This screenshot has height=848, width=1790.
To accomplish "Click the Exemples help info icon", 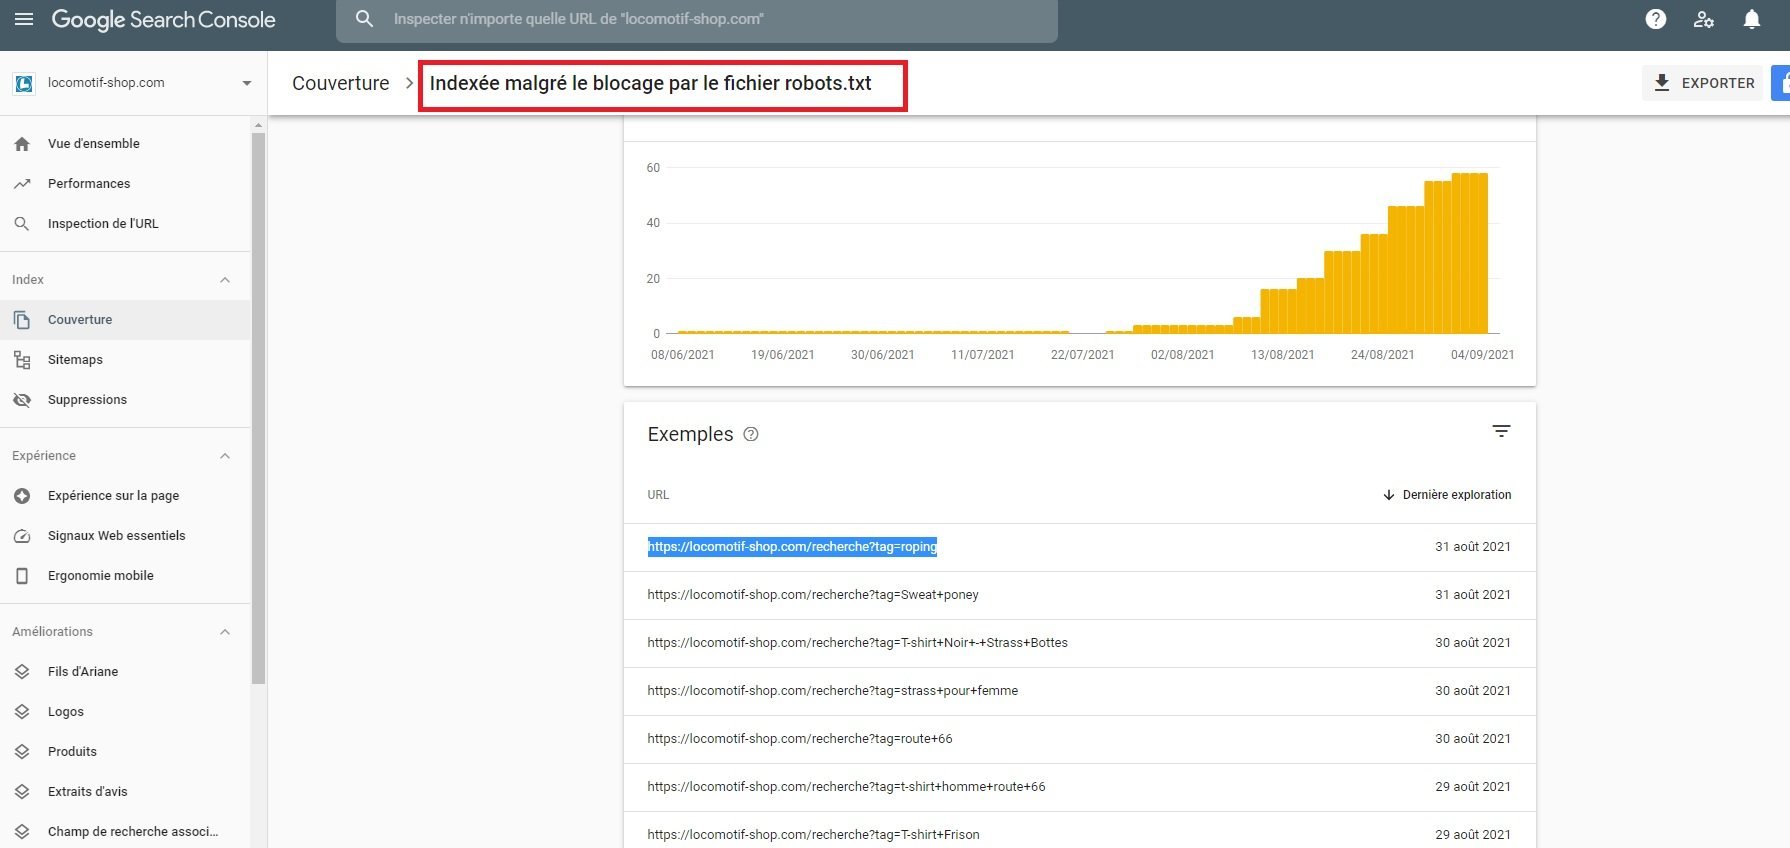I will click(751, 434).
